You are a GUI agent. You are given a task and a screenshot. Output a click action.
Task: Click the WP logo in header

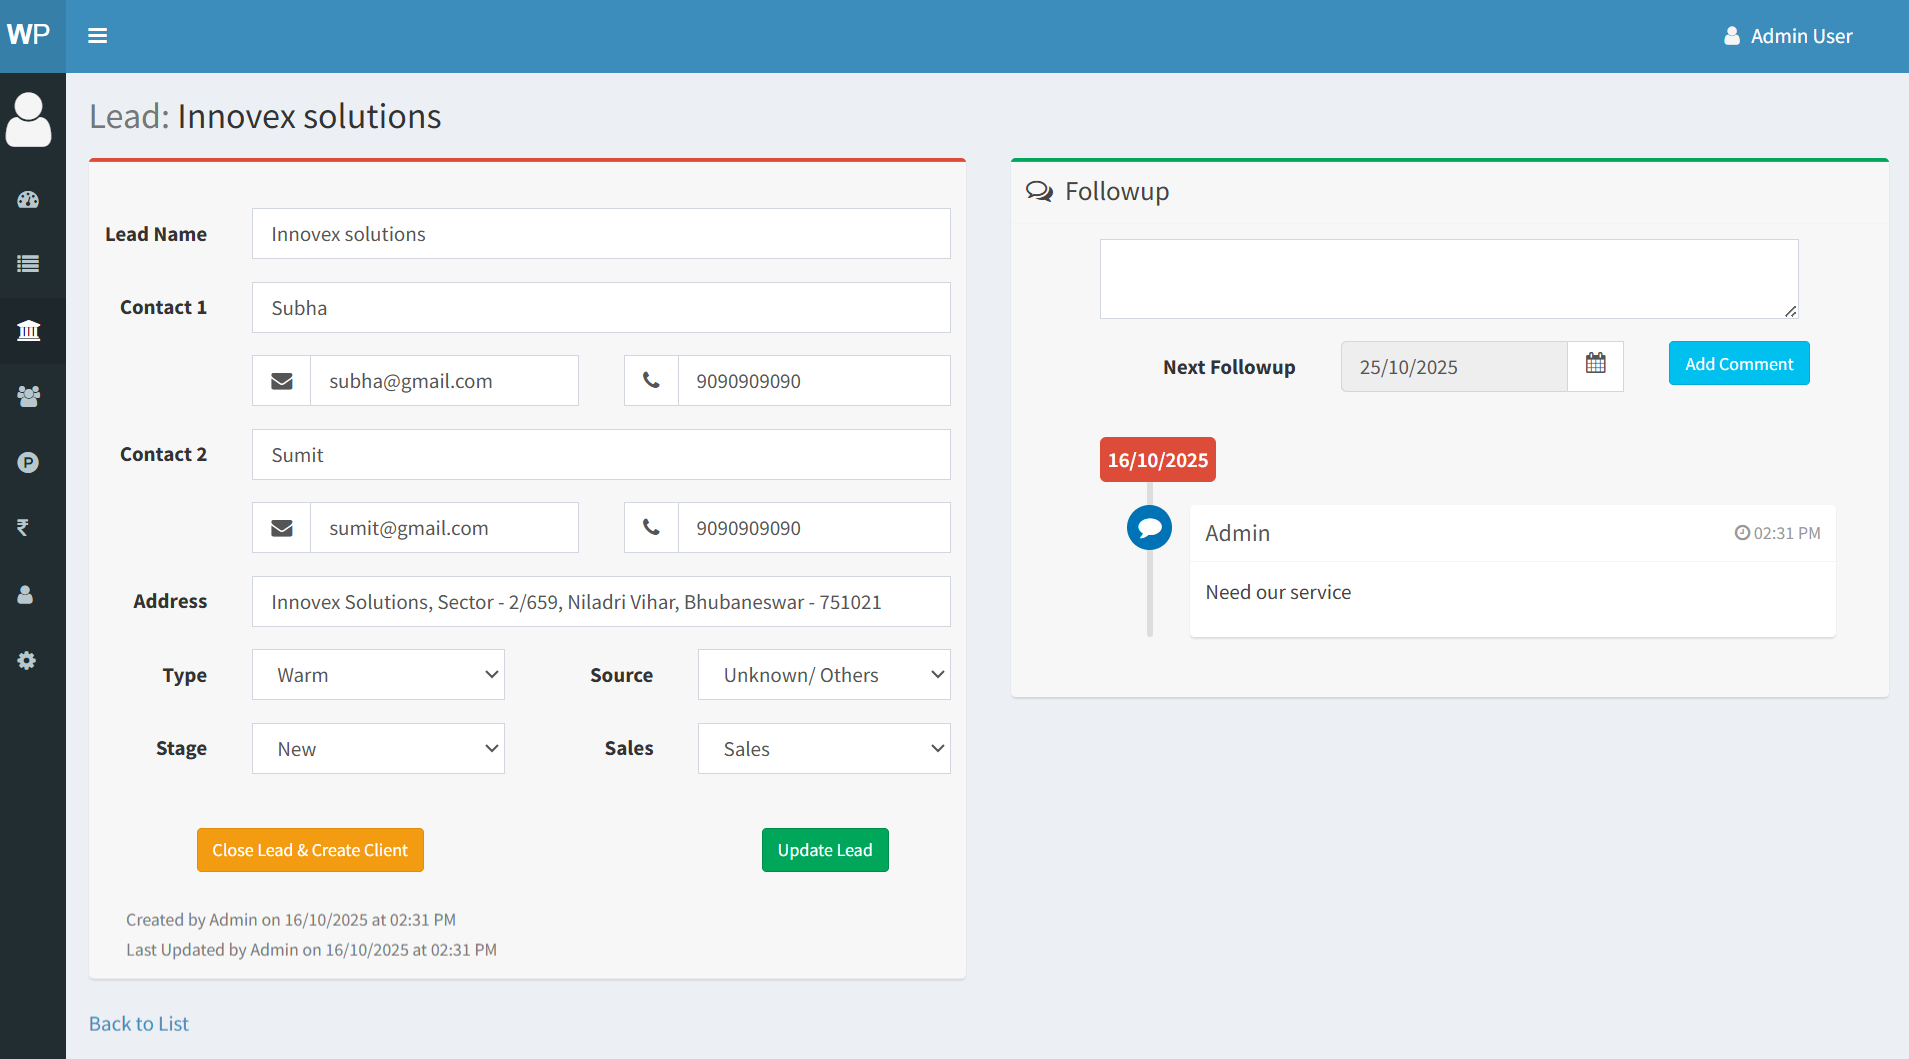click(x=29, y=35)
